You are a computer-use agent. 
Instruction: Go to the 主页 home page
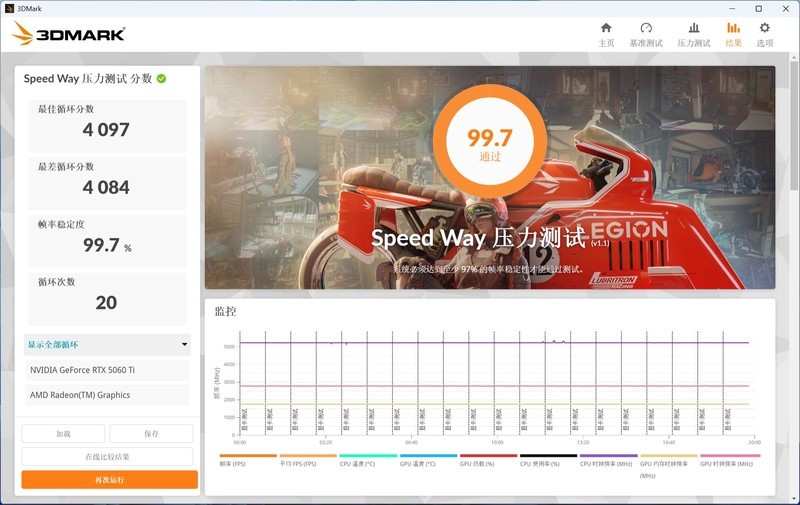(606, 35)
